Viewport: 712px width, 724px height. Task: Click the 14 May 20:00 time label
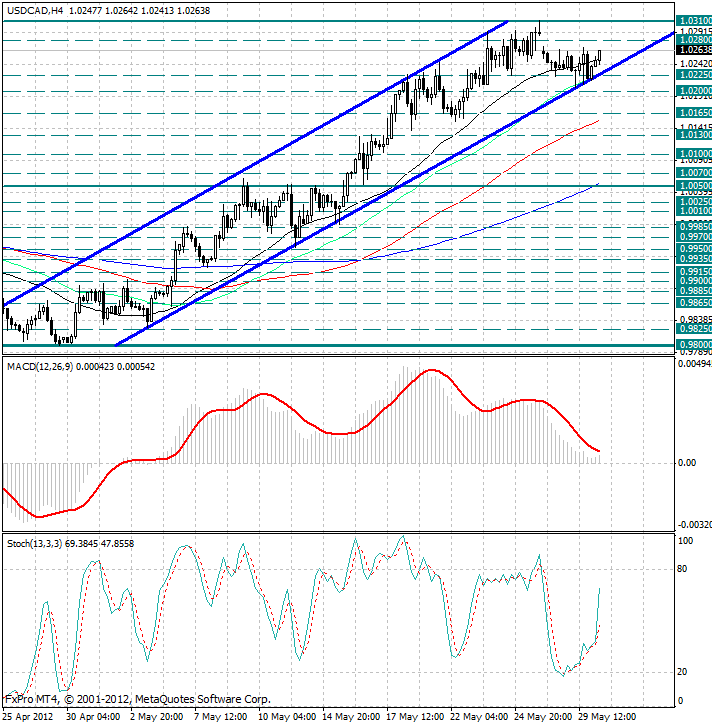[351, 717]
